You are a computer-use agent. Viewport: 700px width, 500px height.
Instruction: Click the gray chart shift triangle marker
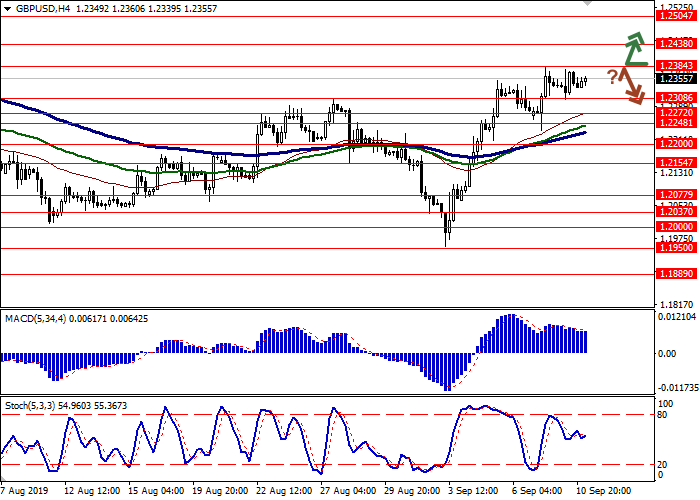click(587, 4)
